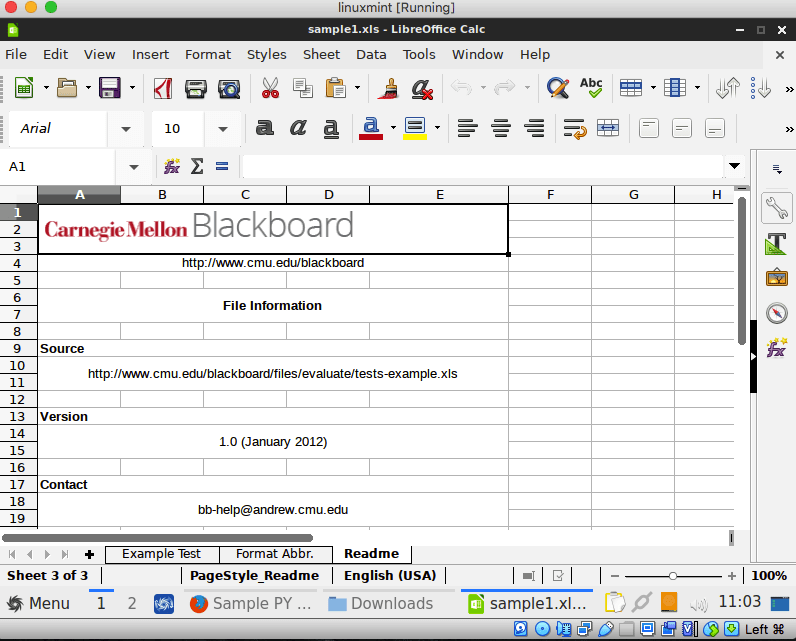The width and height of the screenshot is (796, 641).
Task: Click the vertical scrollbar
Action: click(742, 272)
